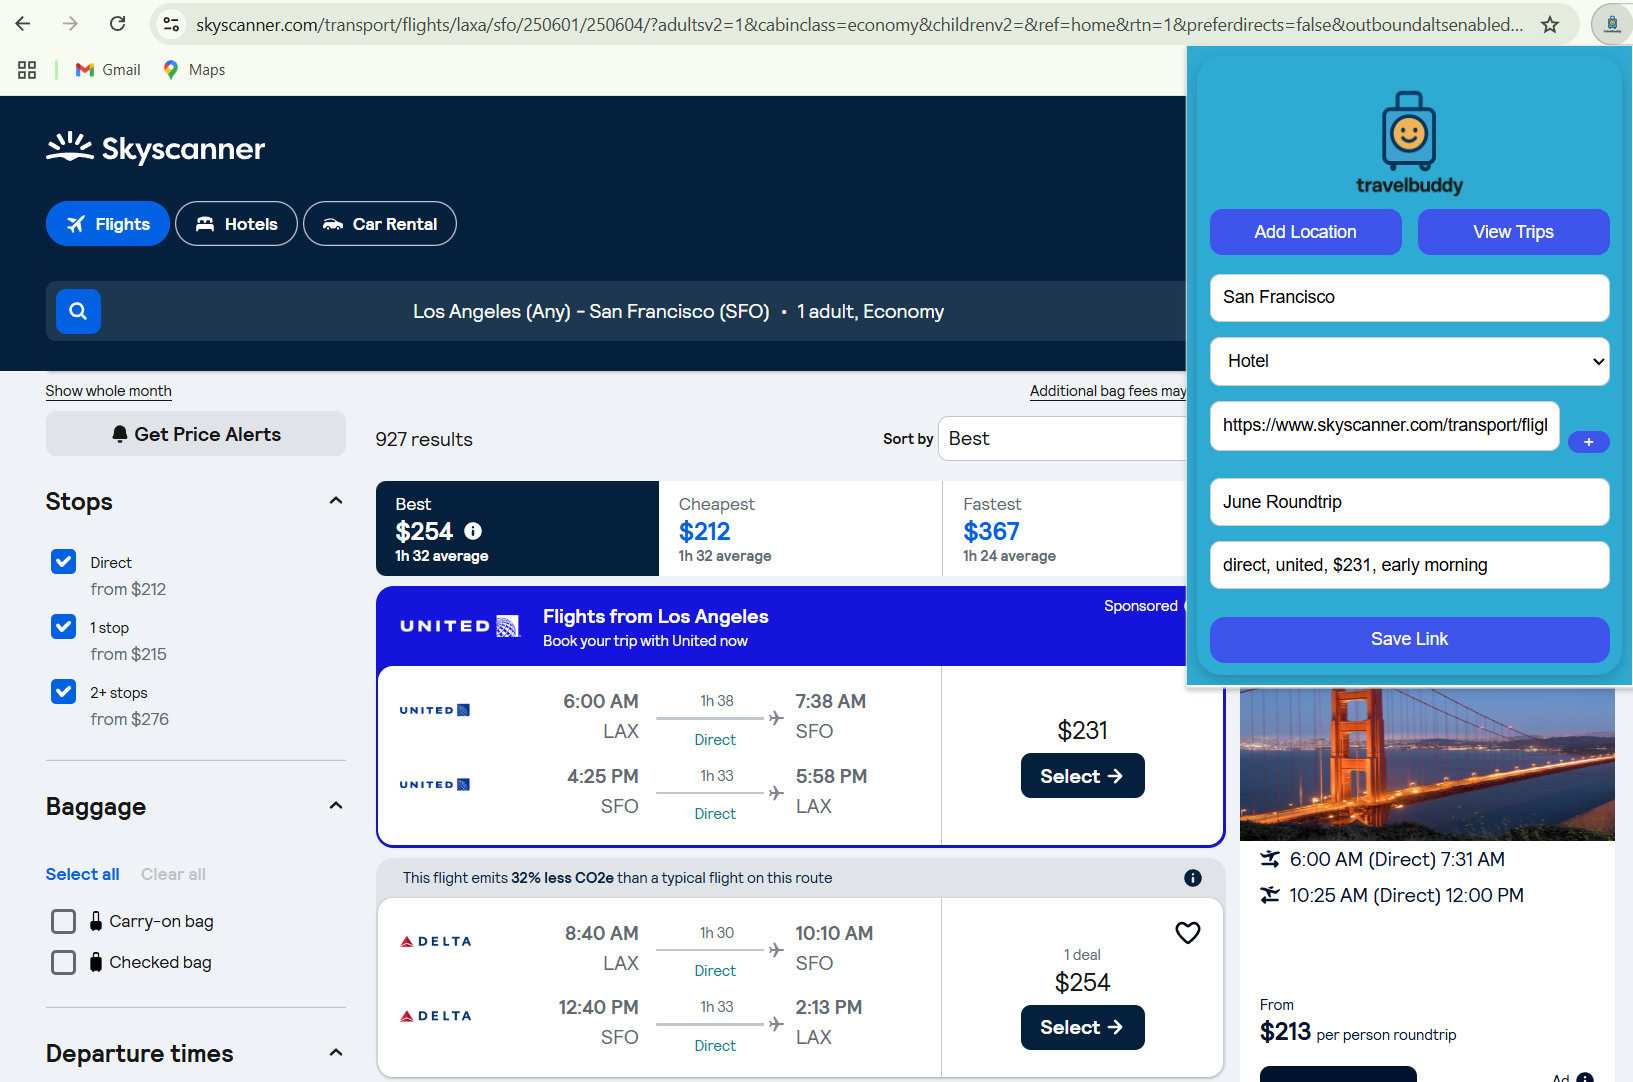The height and width of the screenshot is (1082, 1633).
Task: Click the skyscanner URL input field in travelbuddy
Action: [1384, 425]
